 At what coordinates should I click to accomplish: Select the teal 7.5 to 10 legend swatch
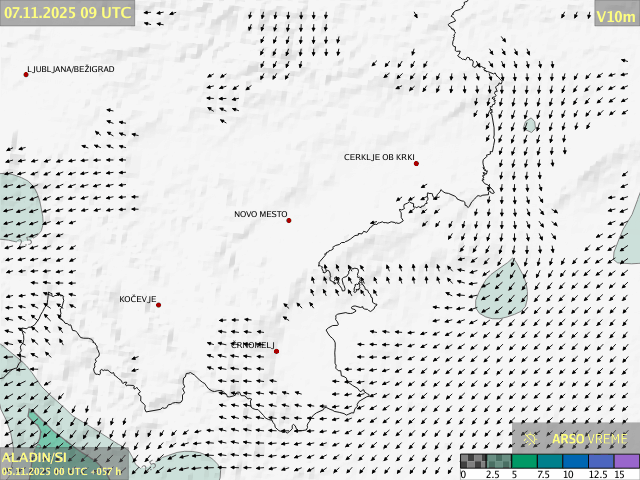click(x=549, y=462)
